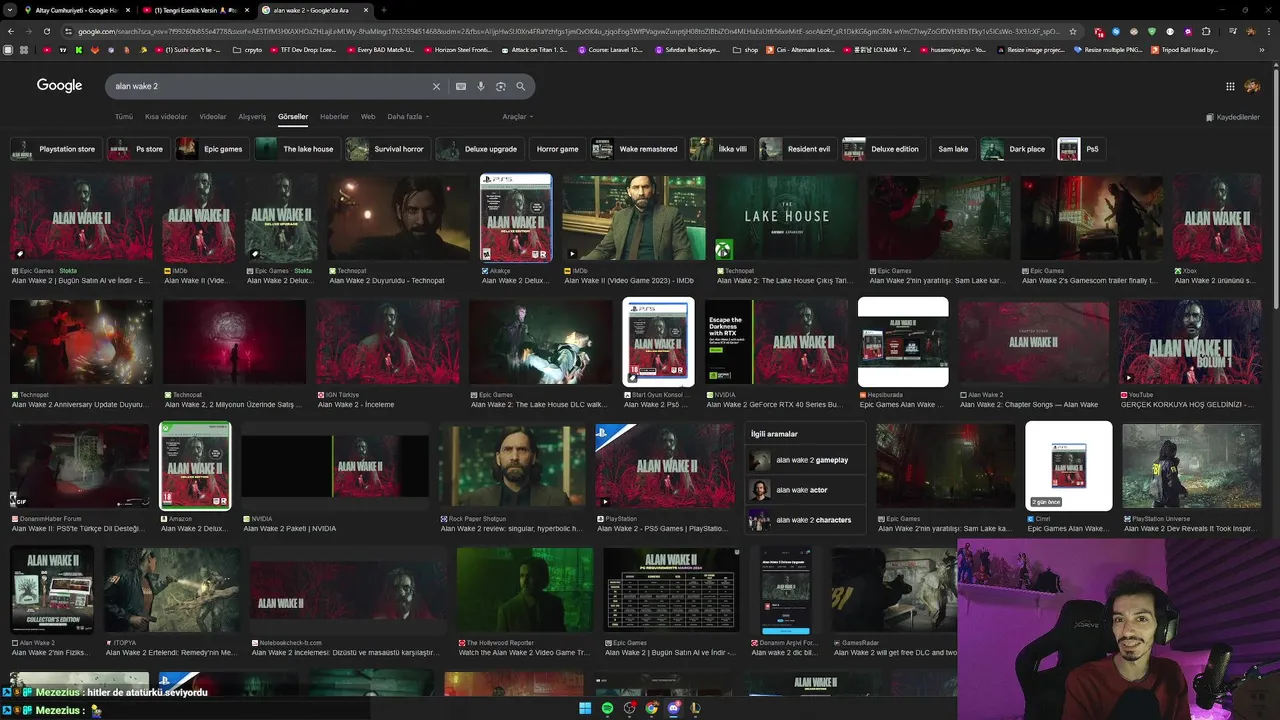Filter by Wake remastered chip
Image resolution: width=1280 pixels, height=720 pixels.
point(636,149)
